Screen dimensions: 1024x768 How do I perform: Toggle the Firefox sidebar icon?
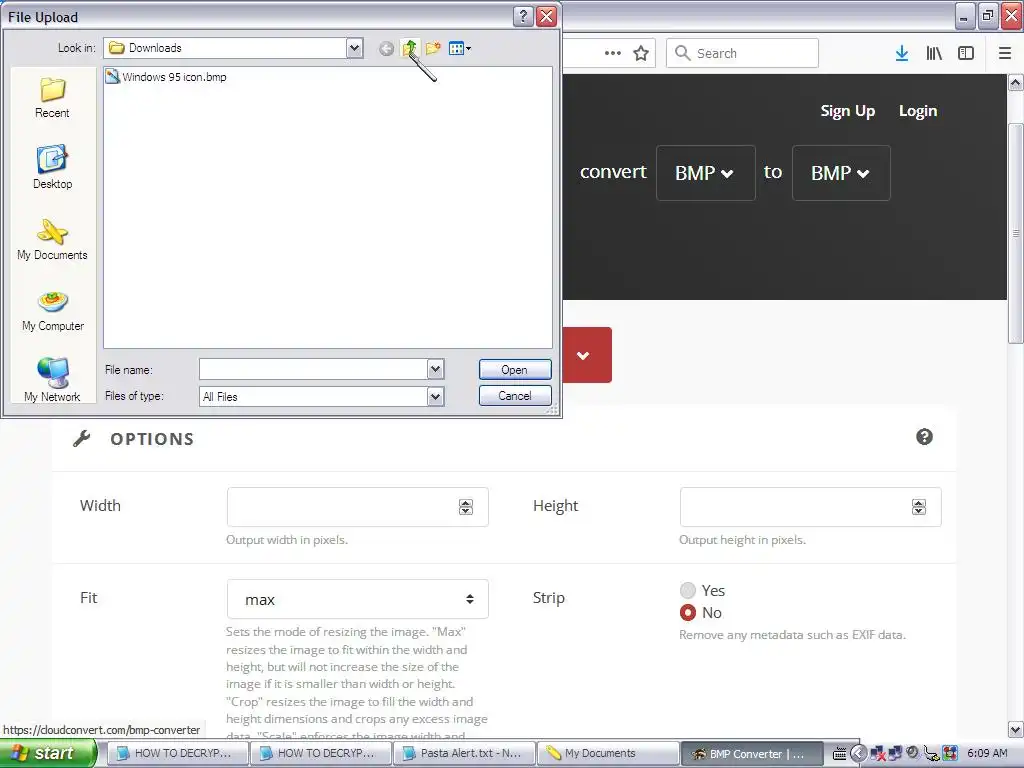point(966,53)
